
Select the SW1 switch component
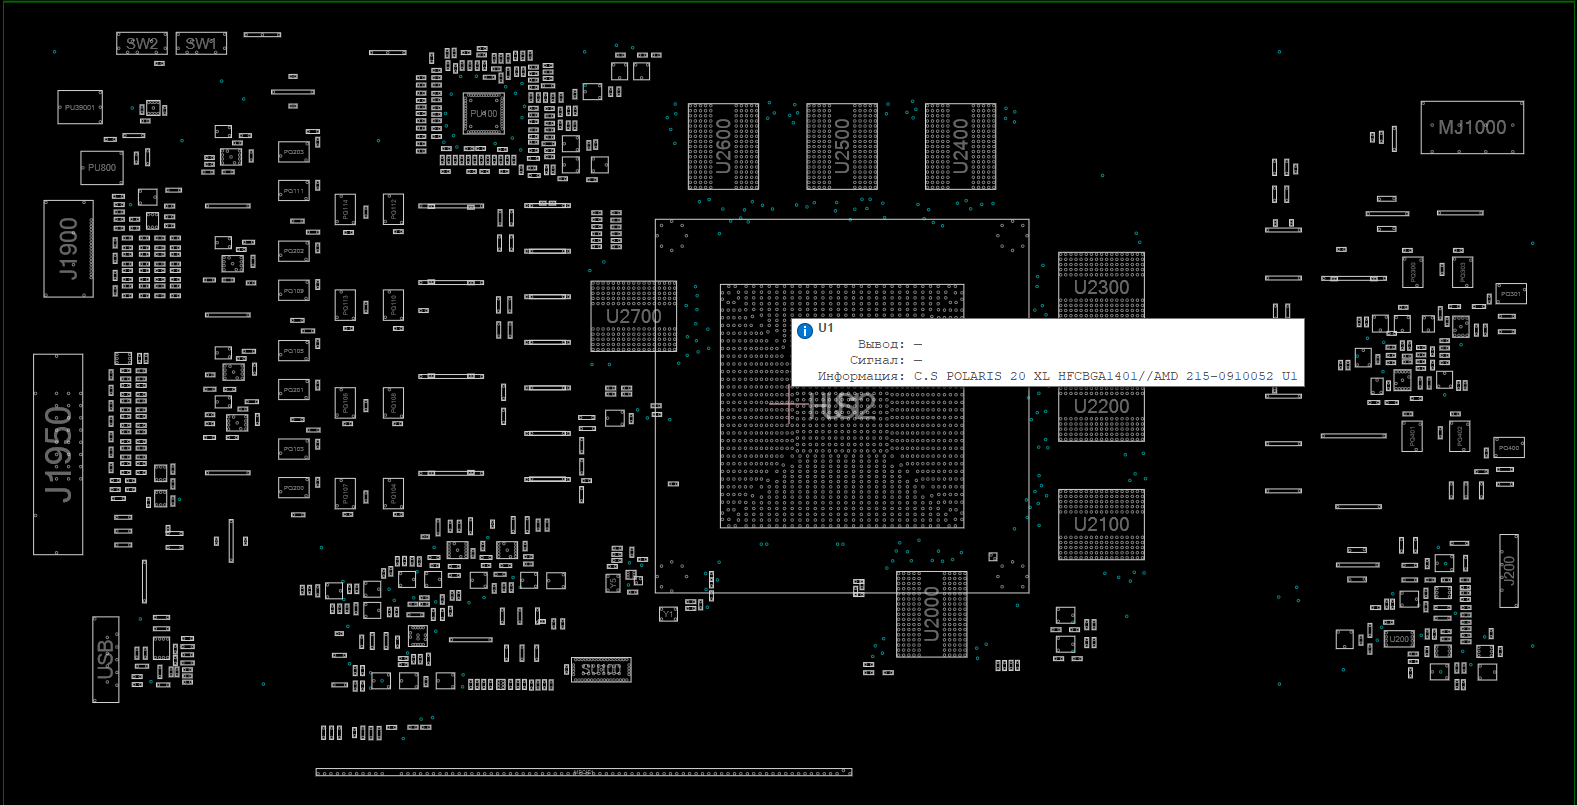[x=201, y=43]
